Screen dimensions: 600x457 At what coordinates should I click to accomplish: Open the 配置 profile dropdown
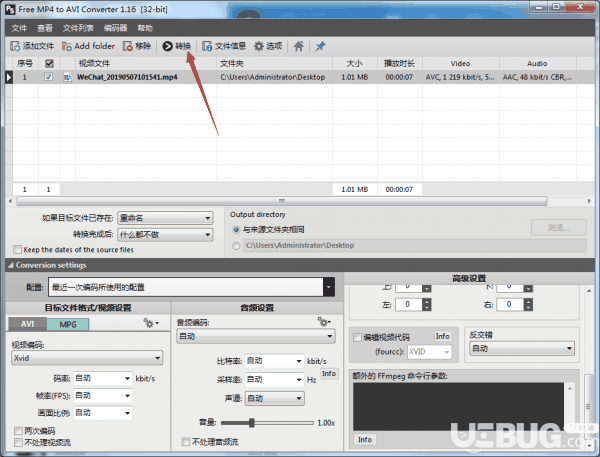point(191,287)
